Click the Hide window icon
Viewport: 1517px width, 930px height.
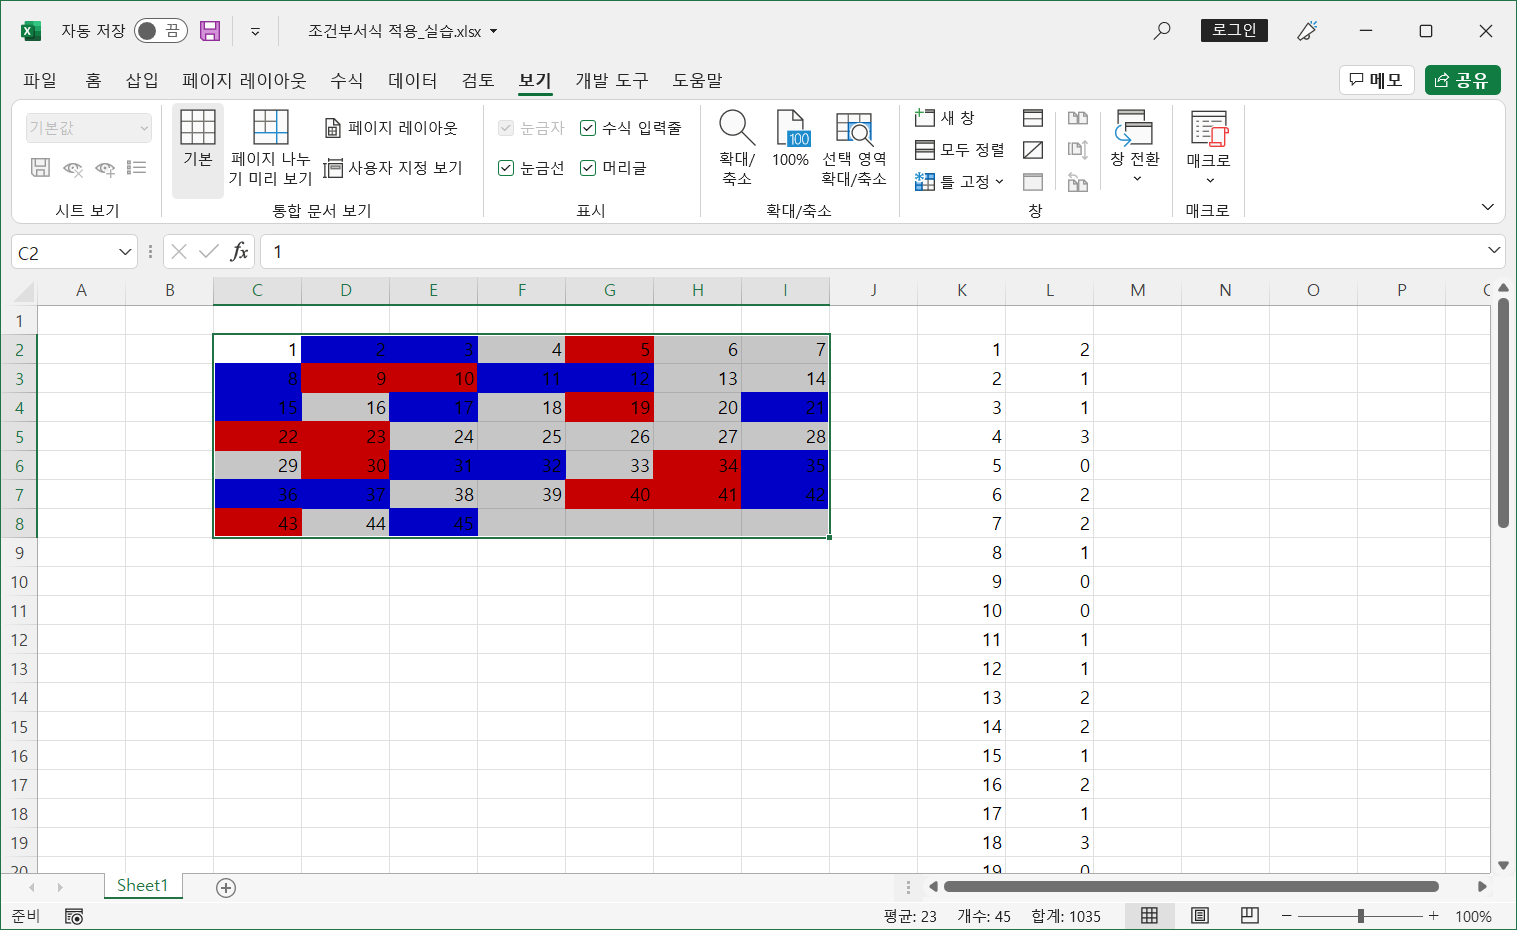pyautogui.click(x=1033, y=150)
